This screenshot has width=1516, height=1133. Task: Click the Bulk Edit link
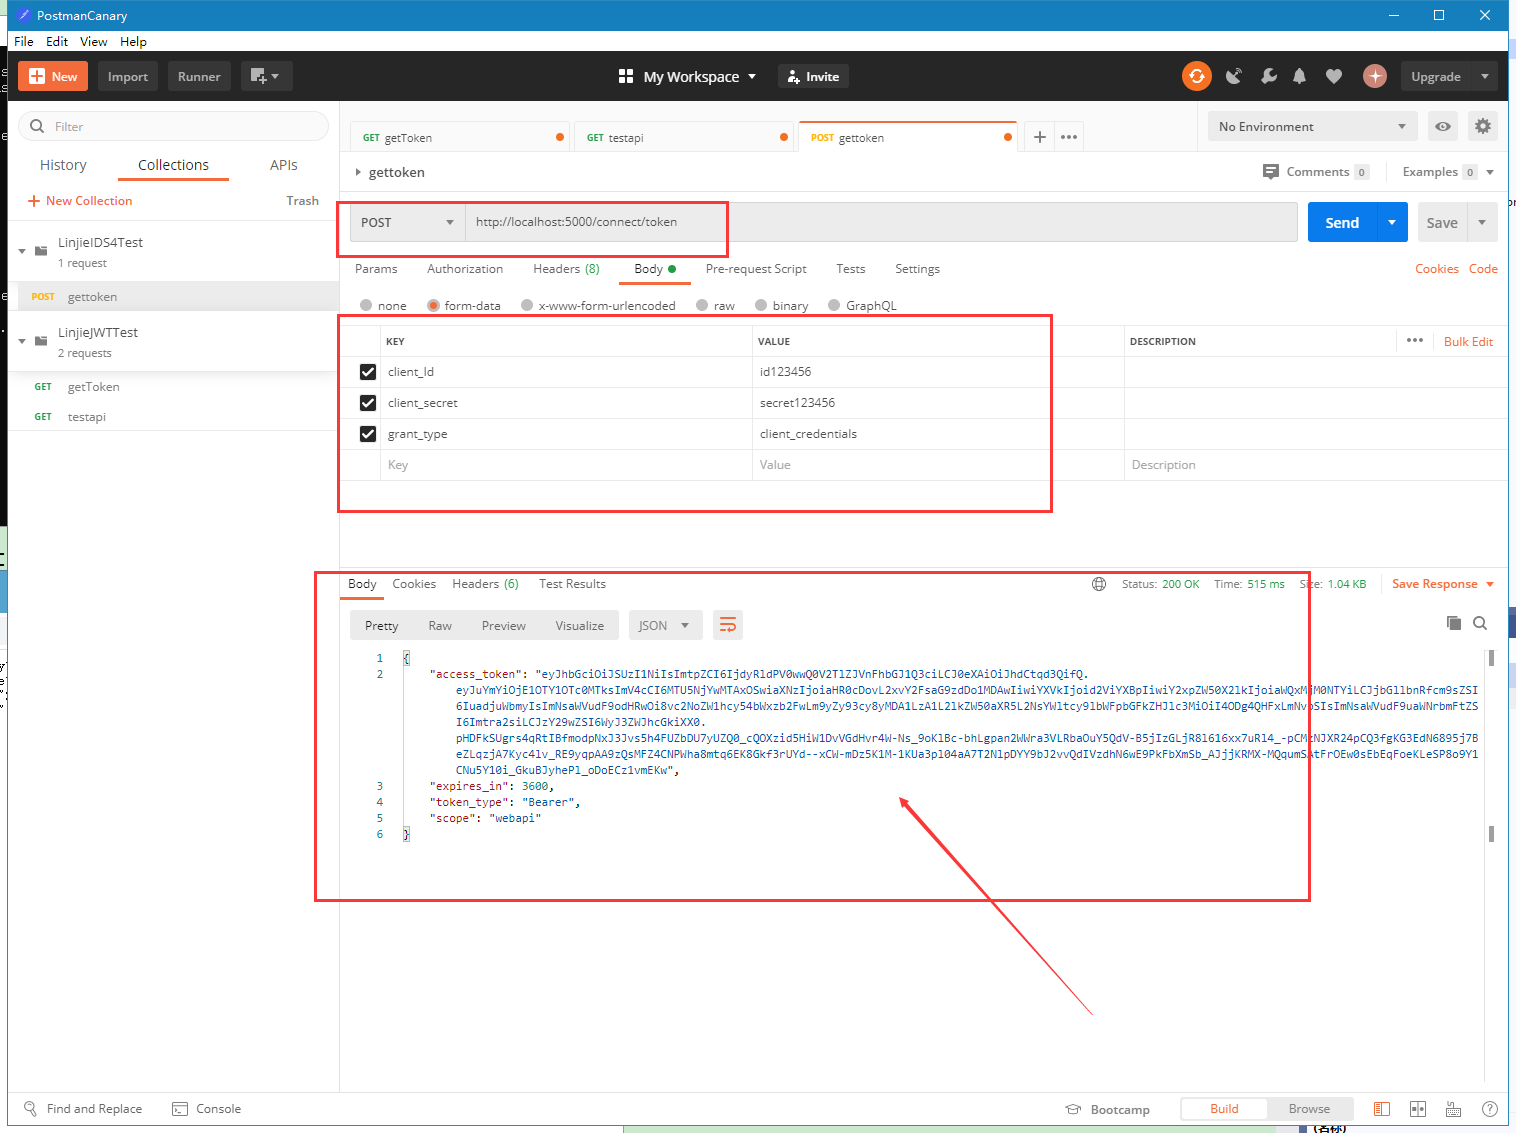1468,341
